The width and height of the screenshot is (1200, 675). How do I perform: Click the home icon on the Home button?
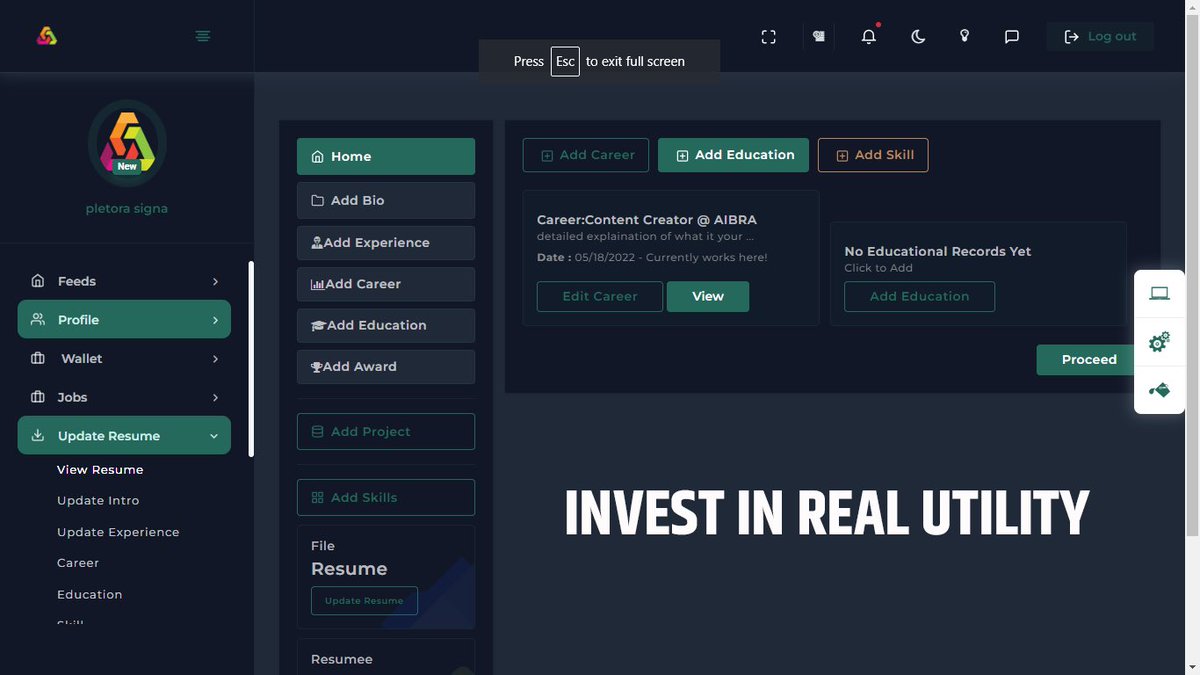tap(318, 157)
